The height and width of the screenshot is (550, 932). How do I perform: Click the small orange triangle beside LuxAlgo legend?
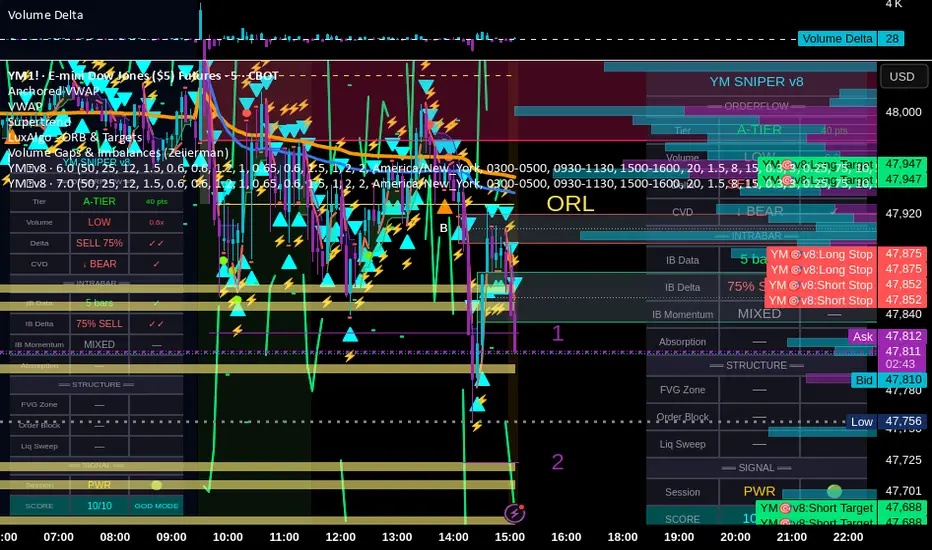11,139
